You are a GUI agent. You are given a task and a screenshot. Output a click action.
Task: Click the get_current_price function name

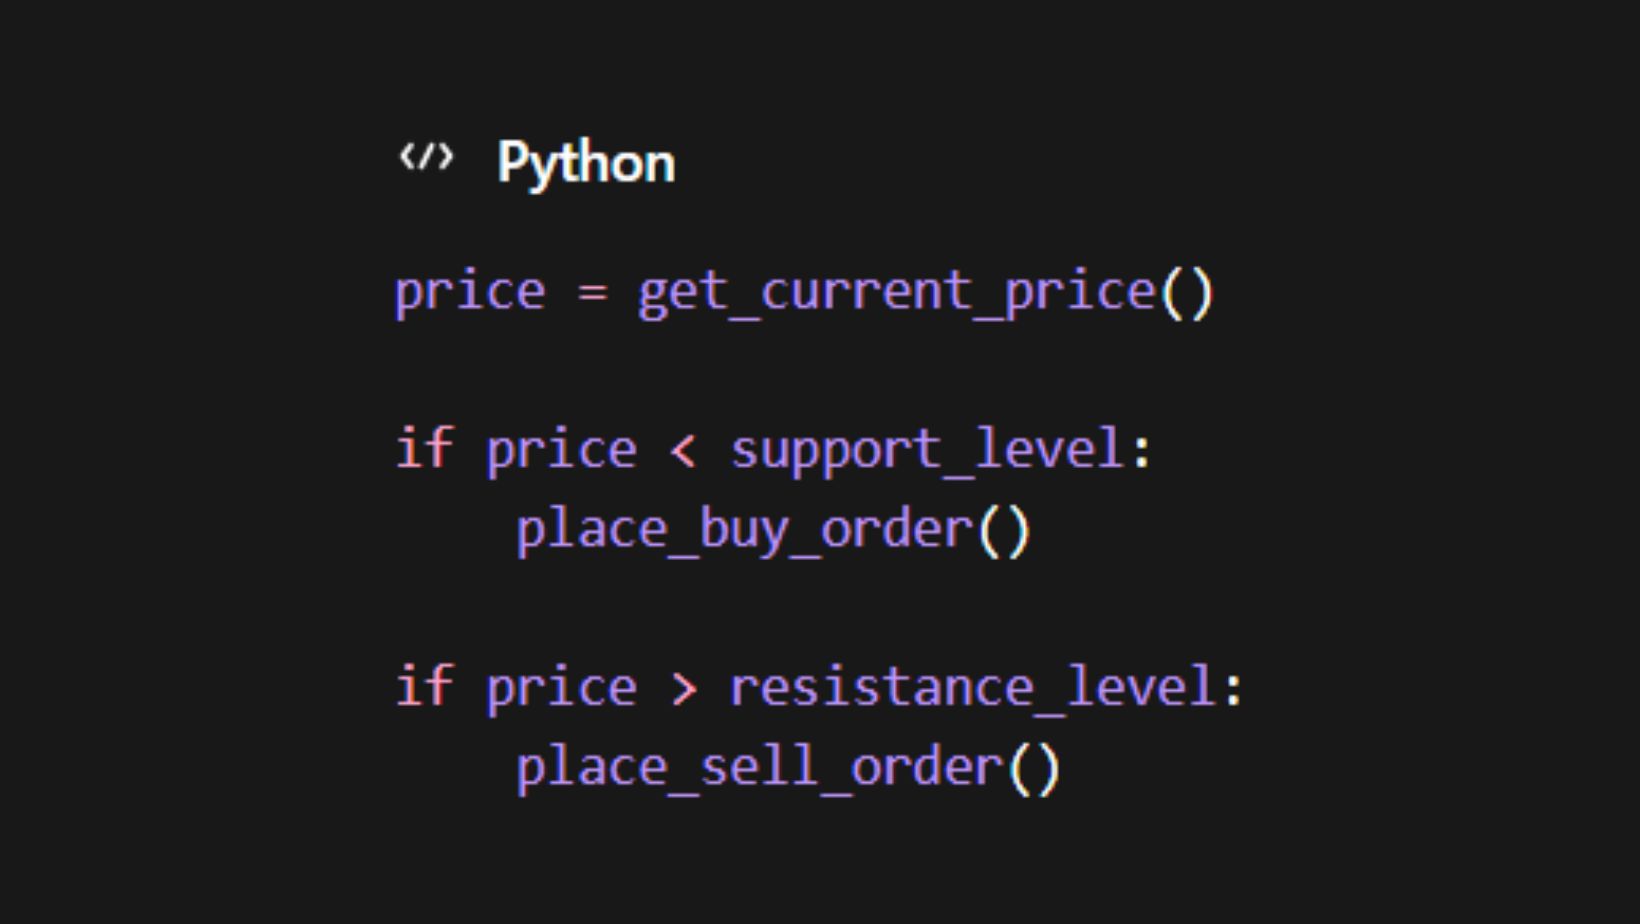pos(897,293)
